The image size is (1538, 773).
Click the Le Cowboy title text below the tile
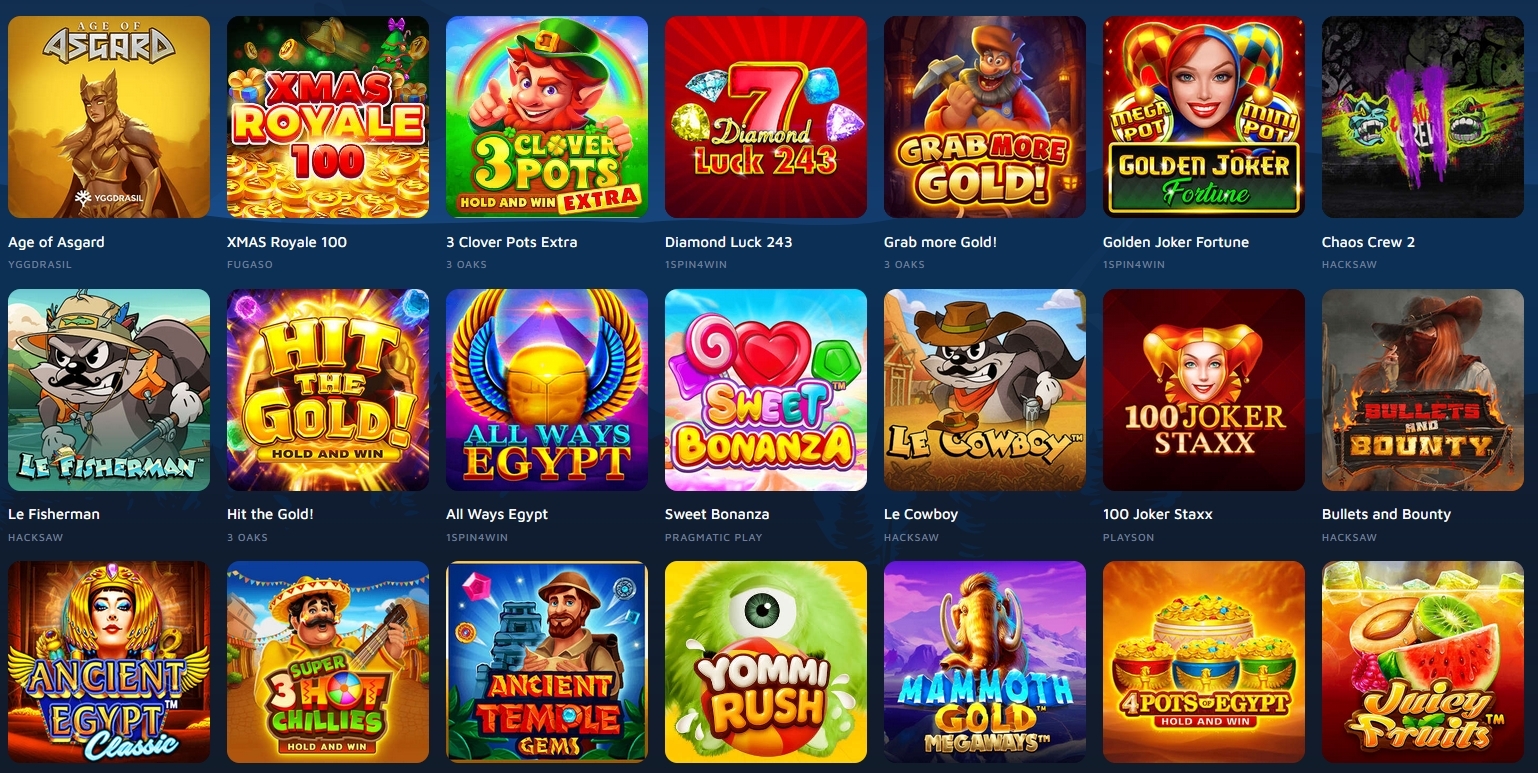click(921, 514)
